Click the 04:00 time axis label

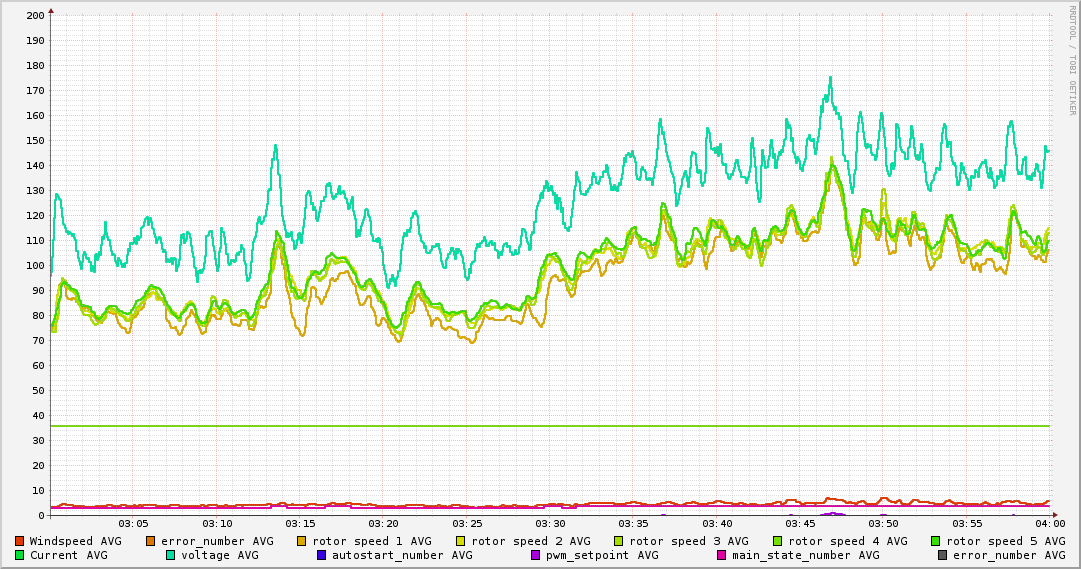(x=1050, y=524)
